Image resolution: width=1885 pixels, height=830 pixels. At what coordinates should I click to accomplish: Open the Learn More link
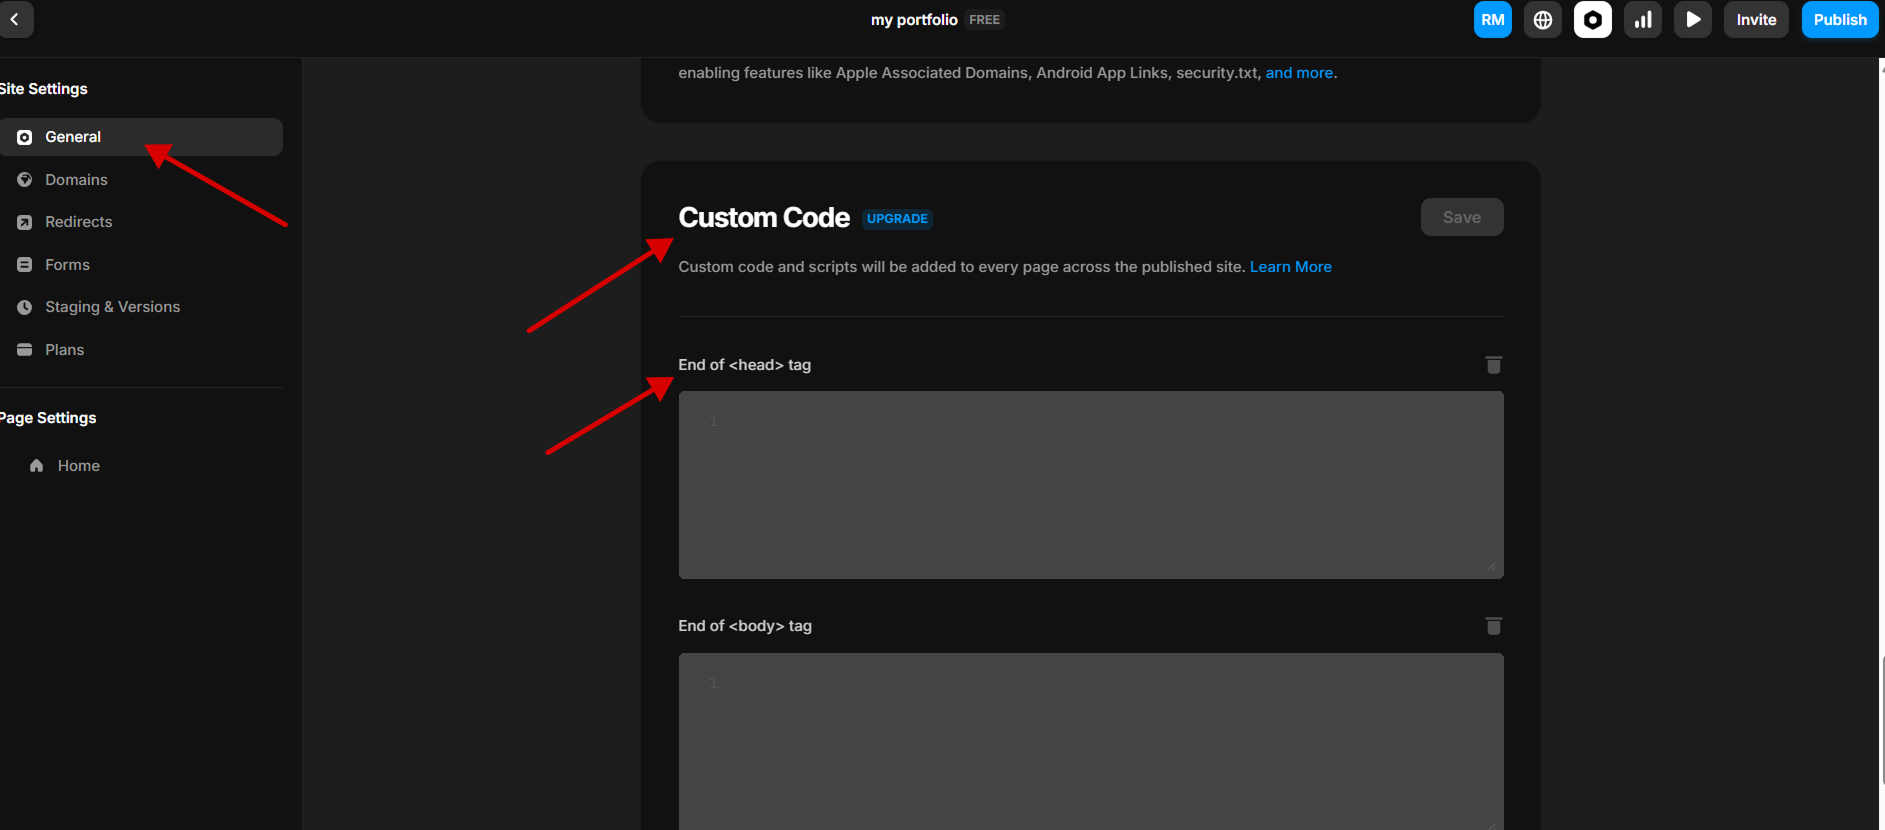point(1290,267)
